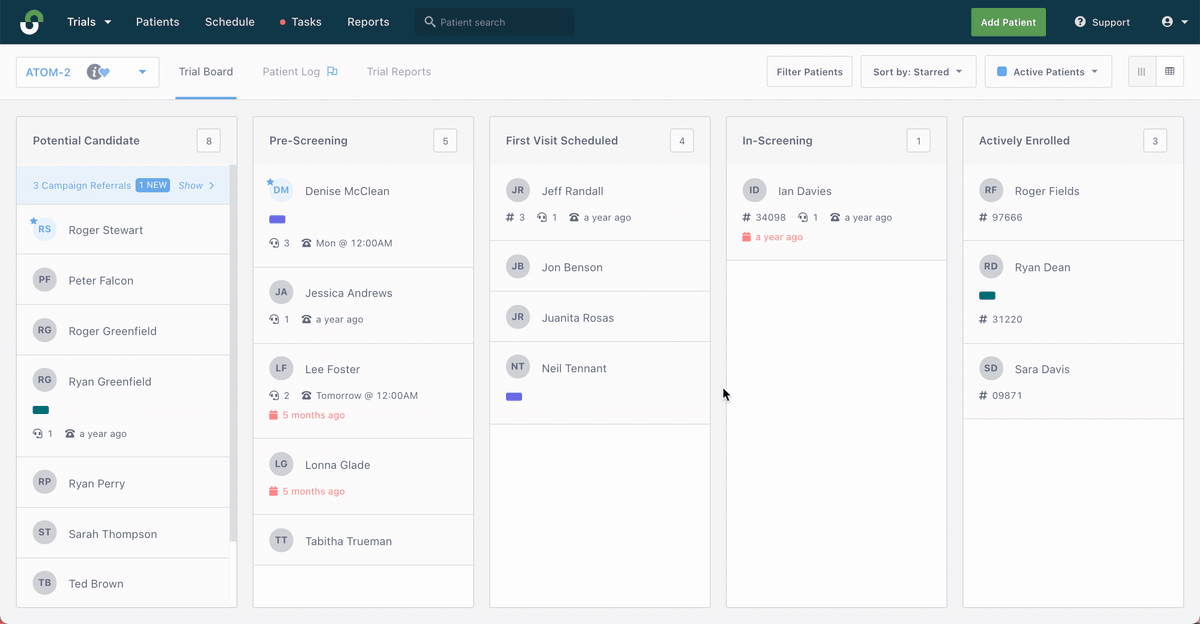Viewport: 1200px width, 624px height.
Task: Open the user account avatar menu
Action: [1173, 22]
